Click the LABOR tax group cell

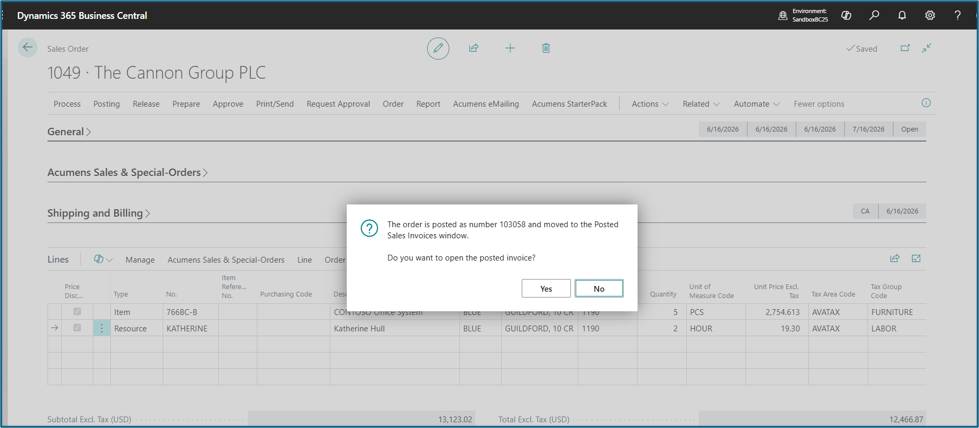(896, 328)
